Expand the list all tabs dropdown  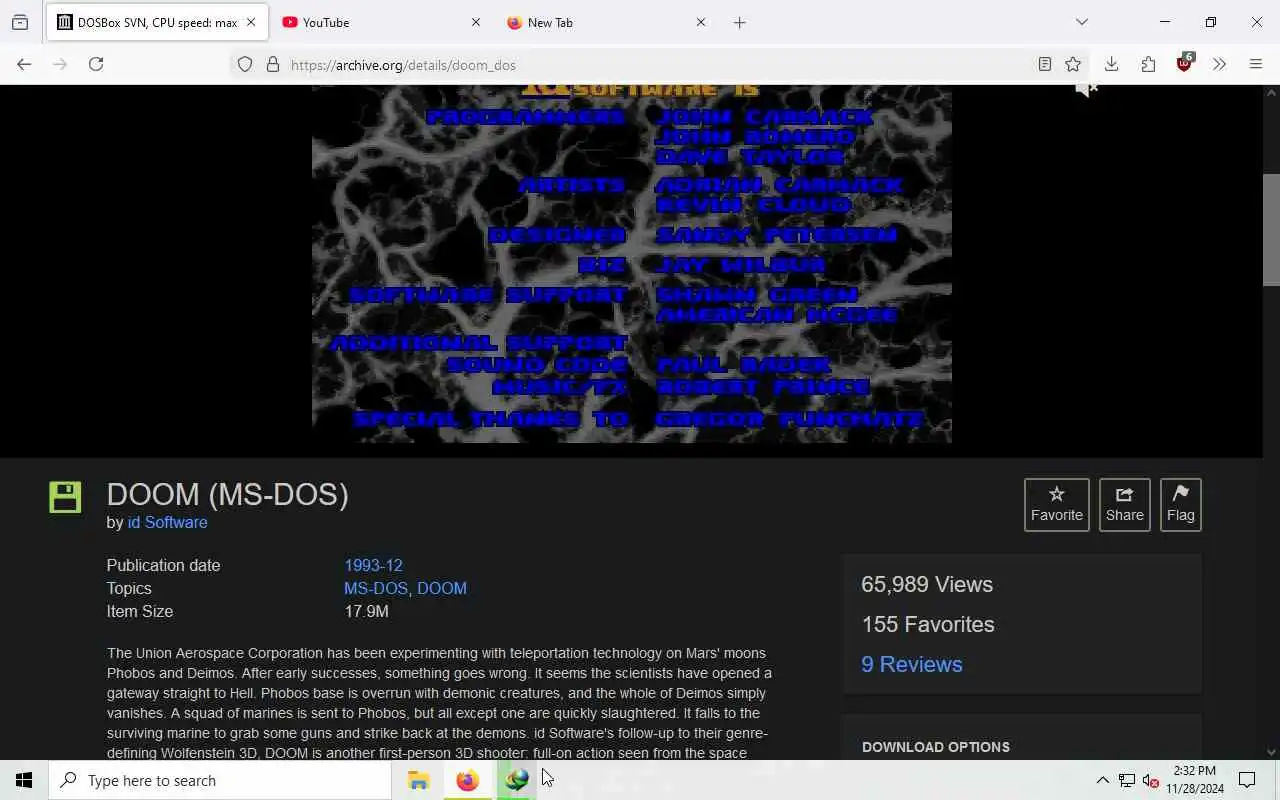pos(1082,22)
